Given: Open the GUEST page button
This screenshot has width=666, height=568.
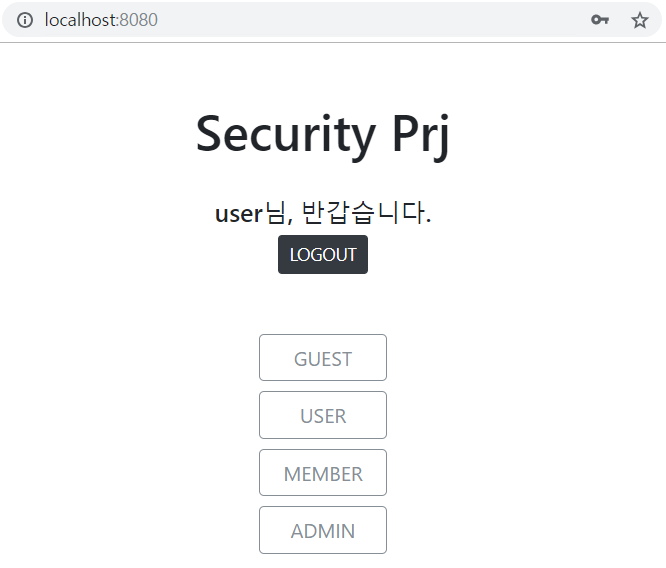Looking at the screenshot, I should point(323,358).
